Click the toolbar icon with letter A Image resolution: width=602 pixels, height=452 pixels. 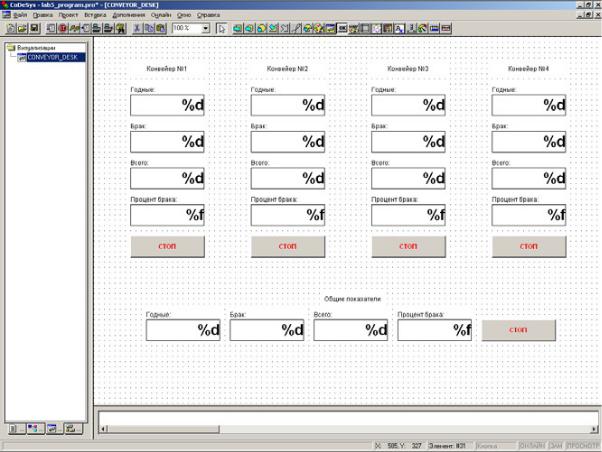click(x=399, y=28)
